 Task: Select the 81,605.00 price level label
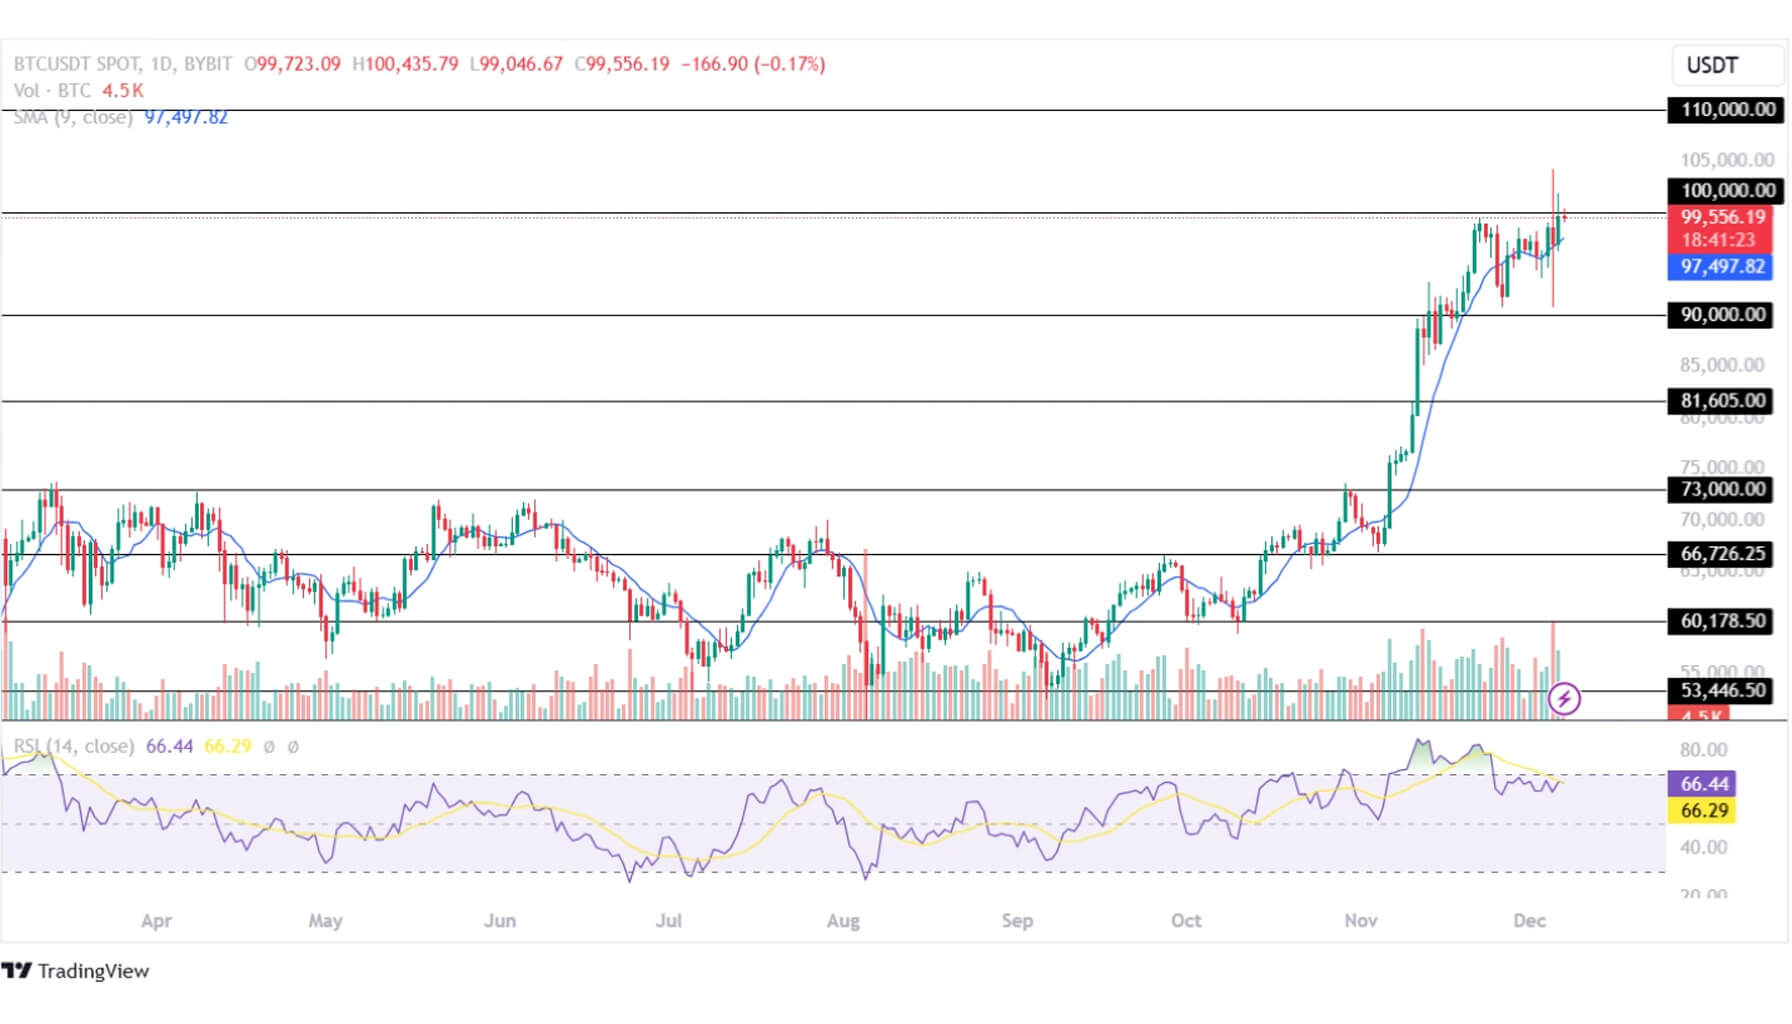coord(1722,401)
